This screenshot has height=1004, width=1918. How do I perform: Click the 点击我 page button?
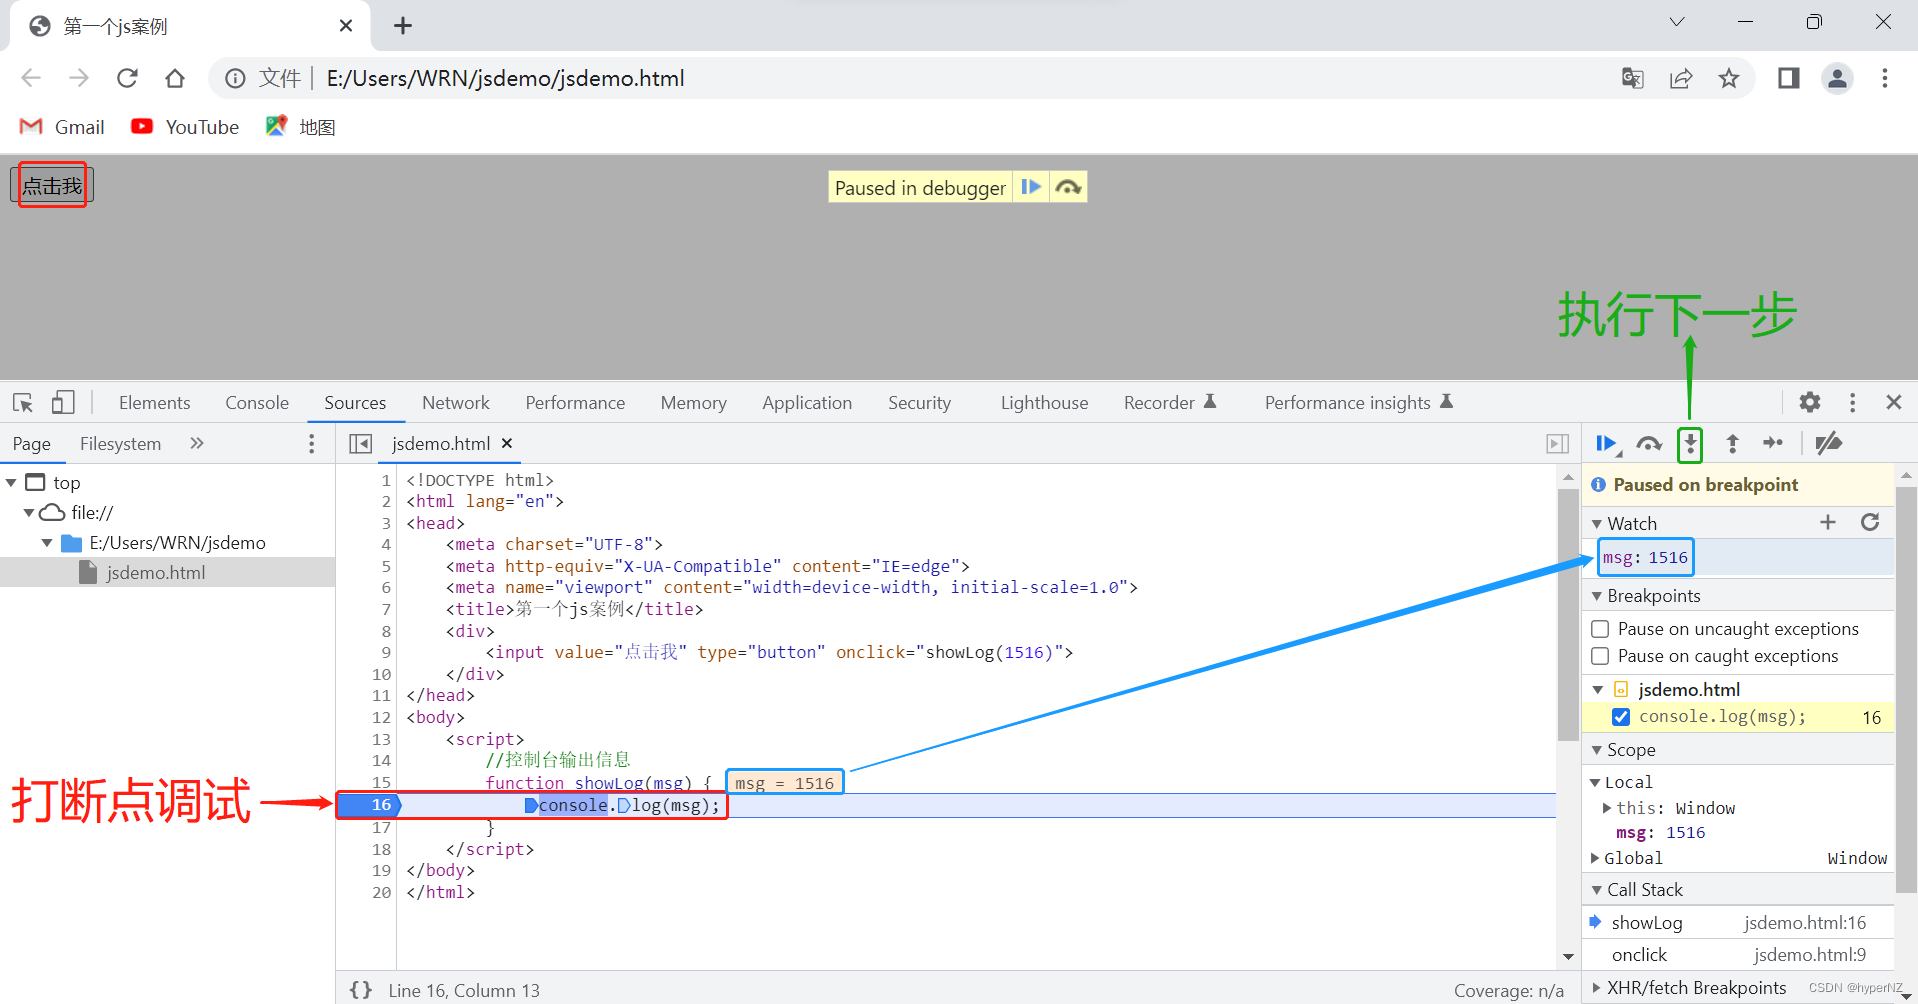coord(52,185)
